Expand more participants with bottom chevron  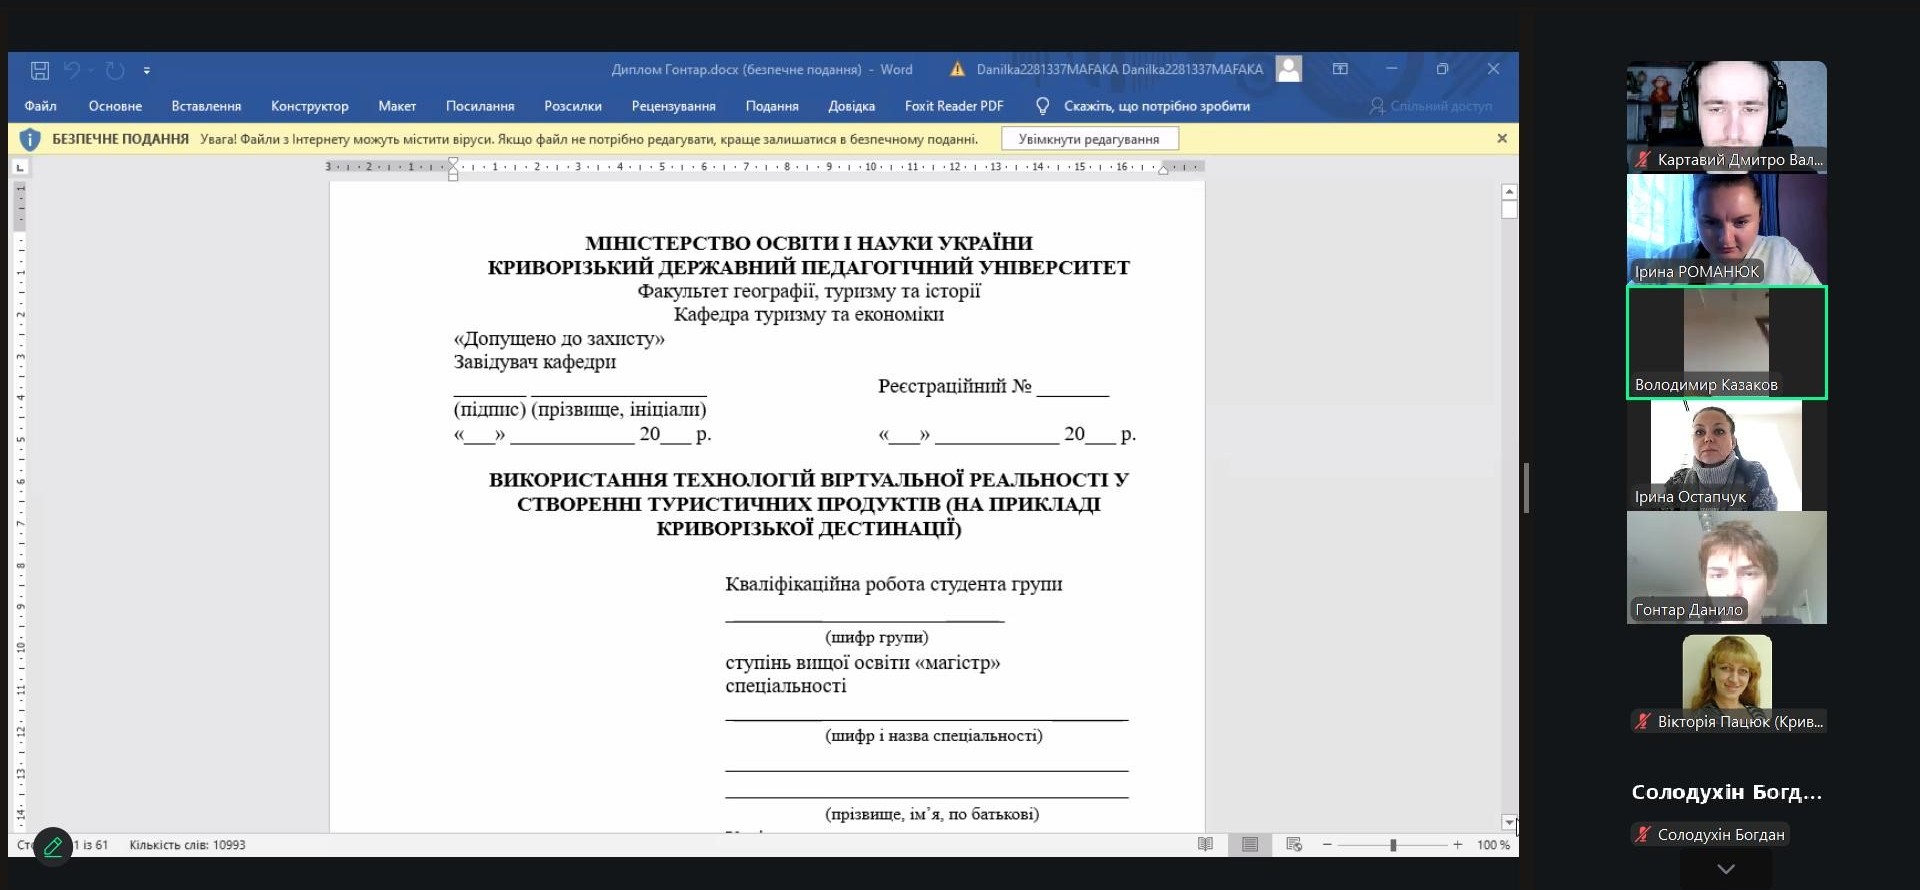(1726, 869)
